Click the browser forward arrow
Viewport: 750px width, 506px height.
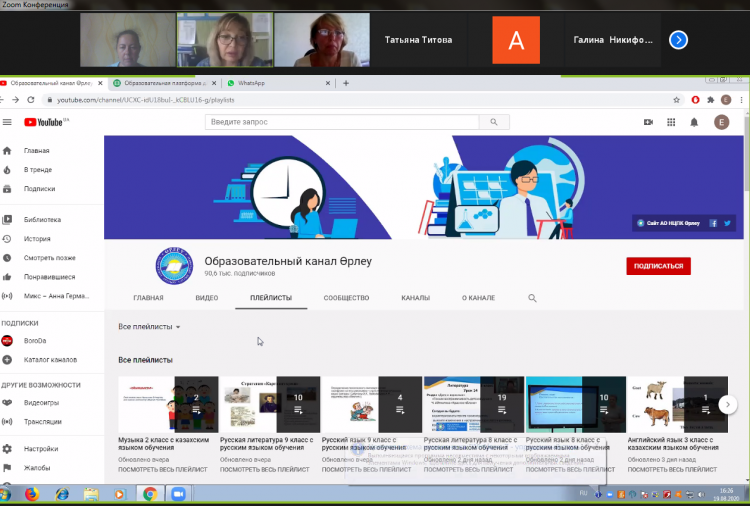15,100
